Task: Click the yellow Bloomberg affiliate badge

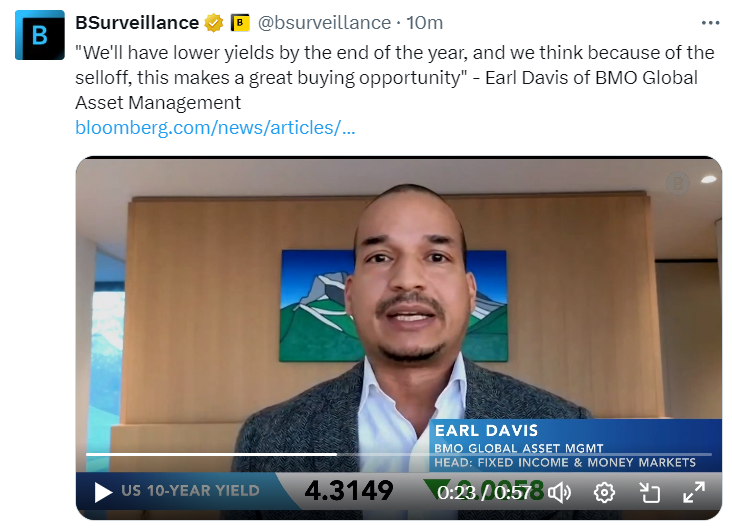Action: tap(240, 22)
